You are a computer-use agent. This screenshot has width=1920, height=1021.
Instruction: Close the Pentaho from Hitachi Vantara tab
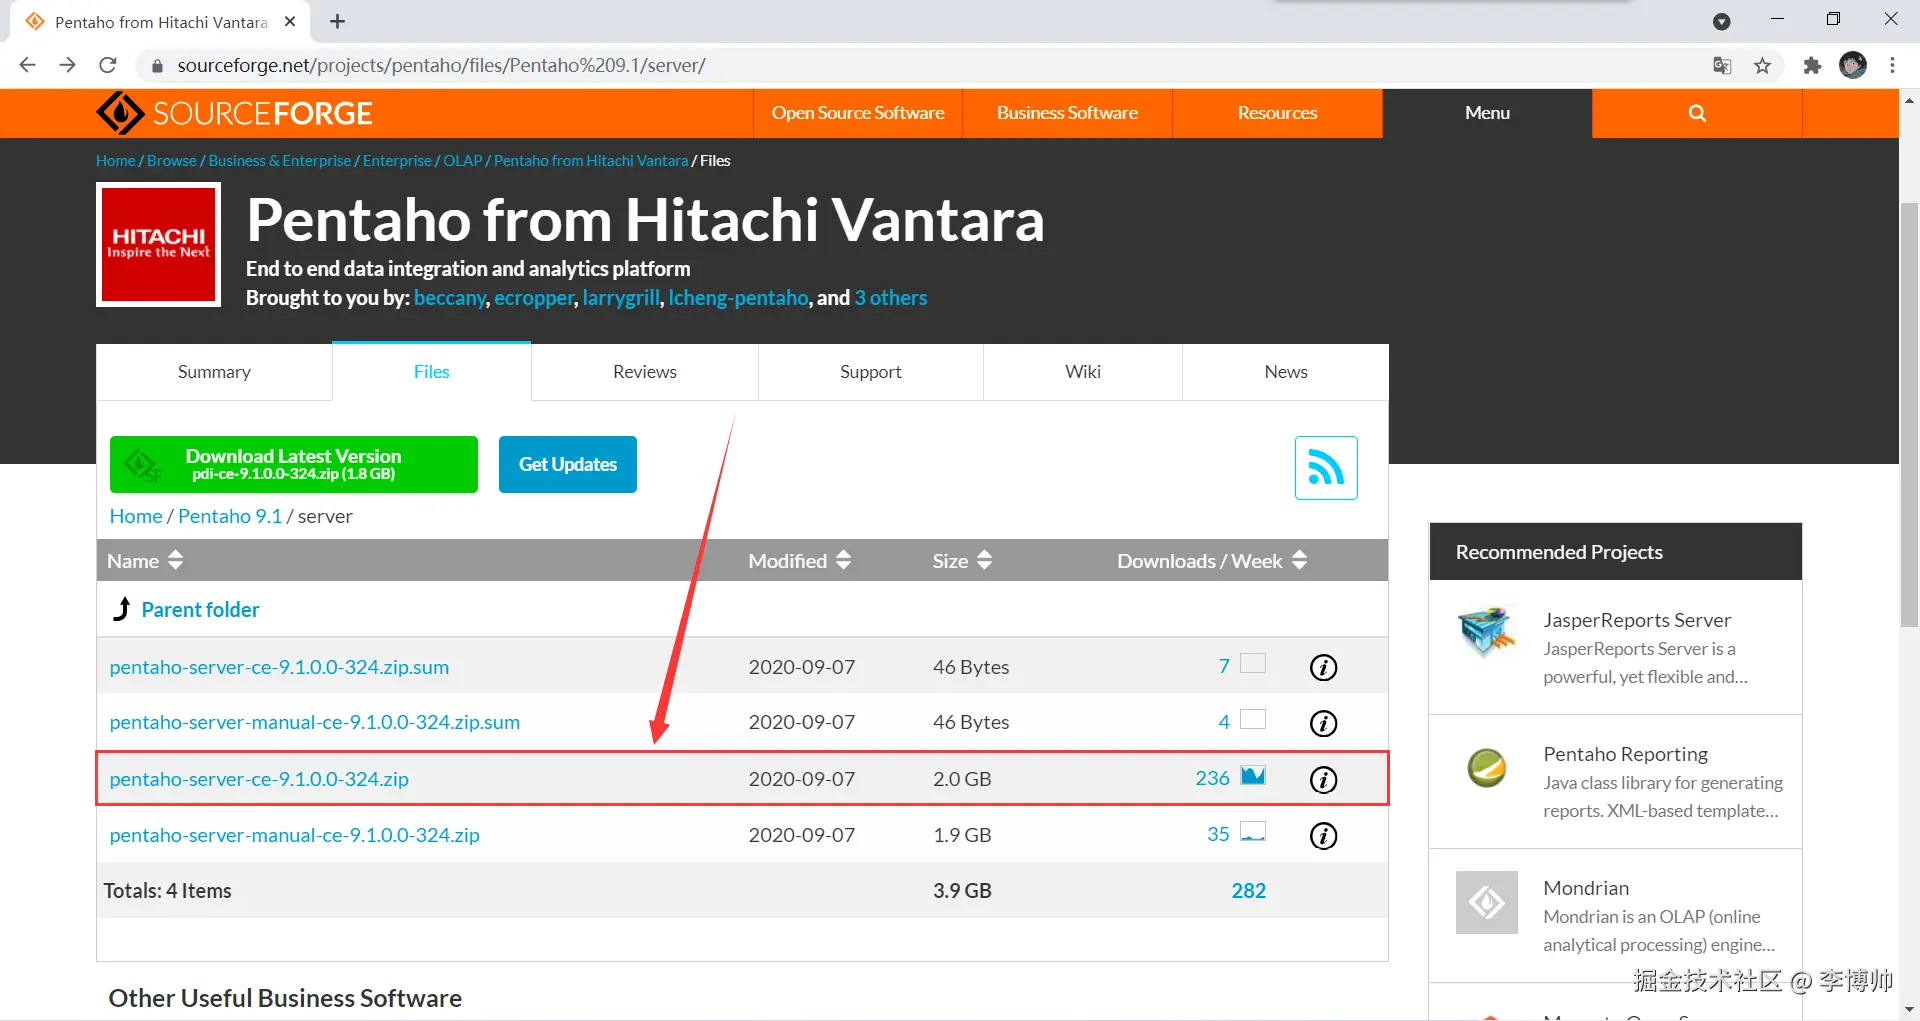(x=290, y=21)
